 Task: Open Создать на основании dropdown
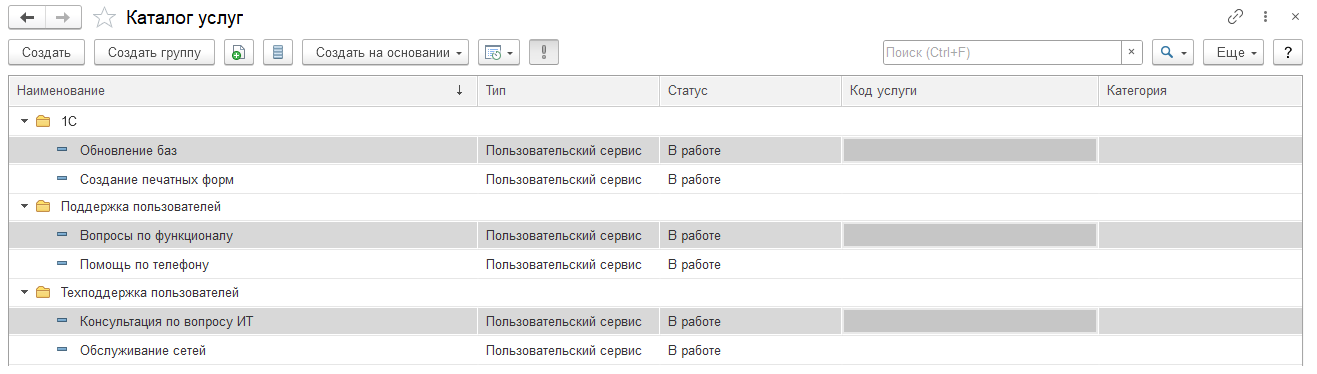[x=386, y=52]
